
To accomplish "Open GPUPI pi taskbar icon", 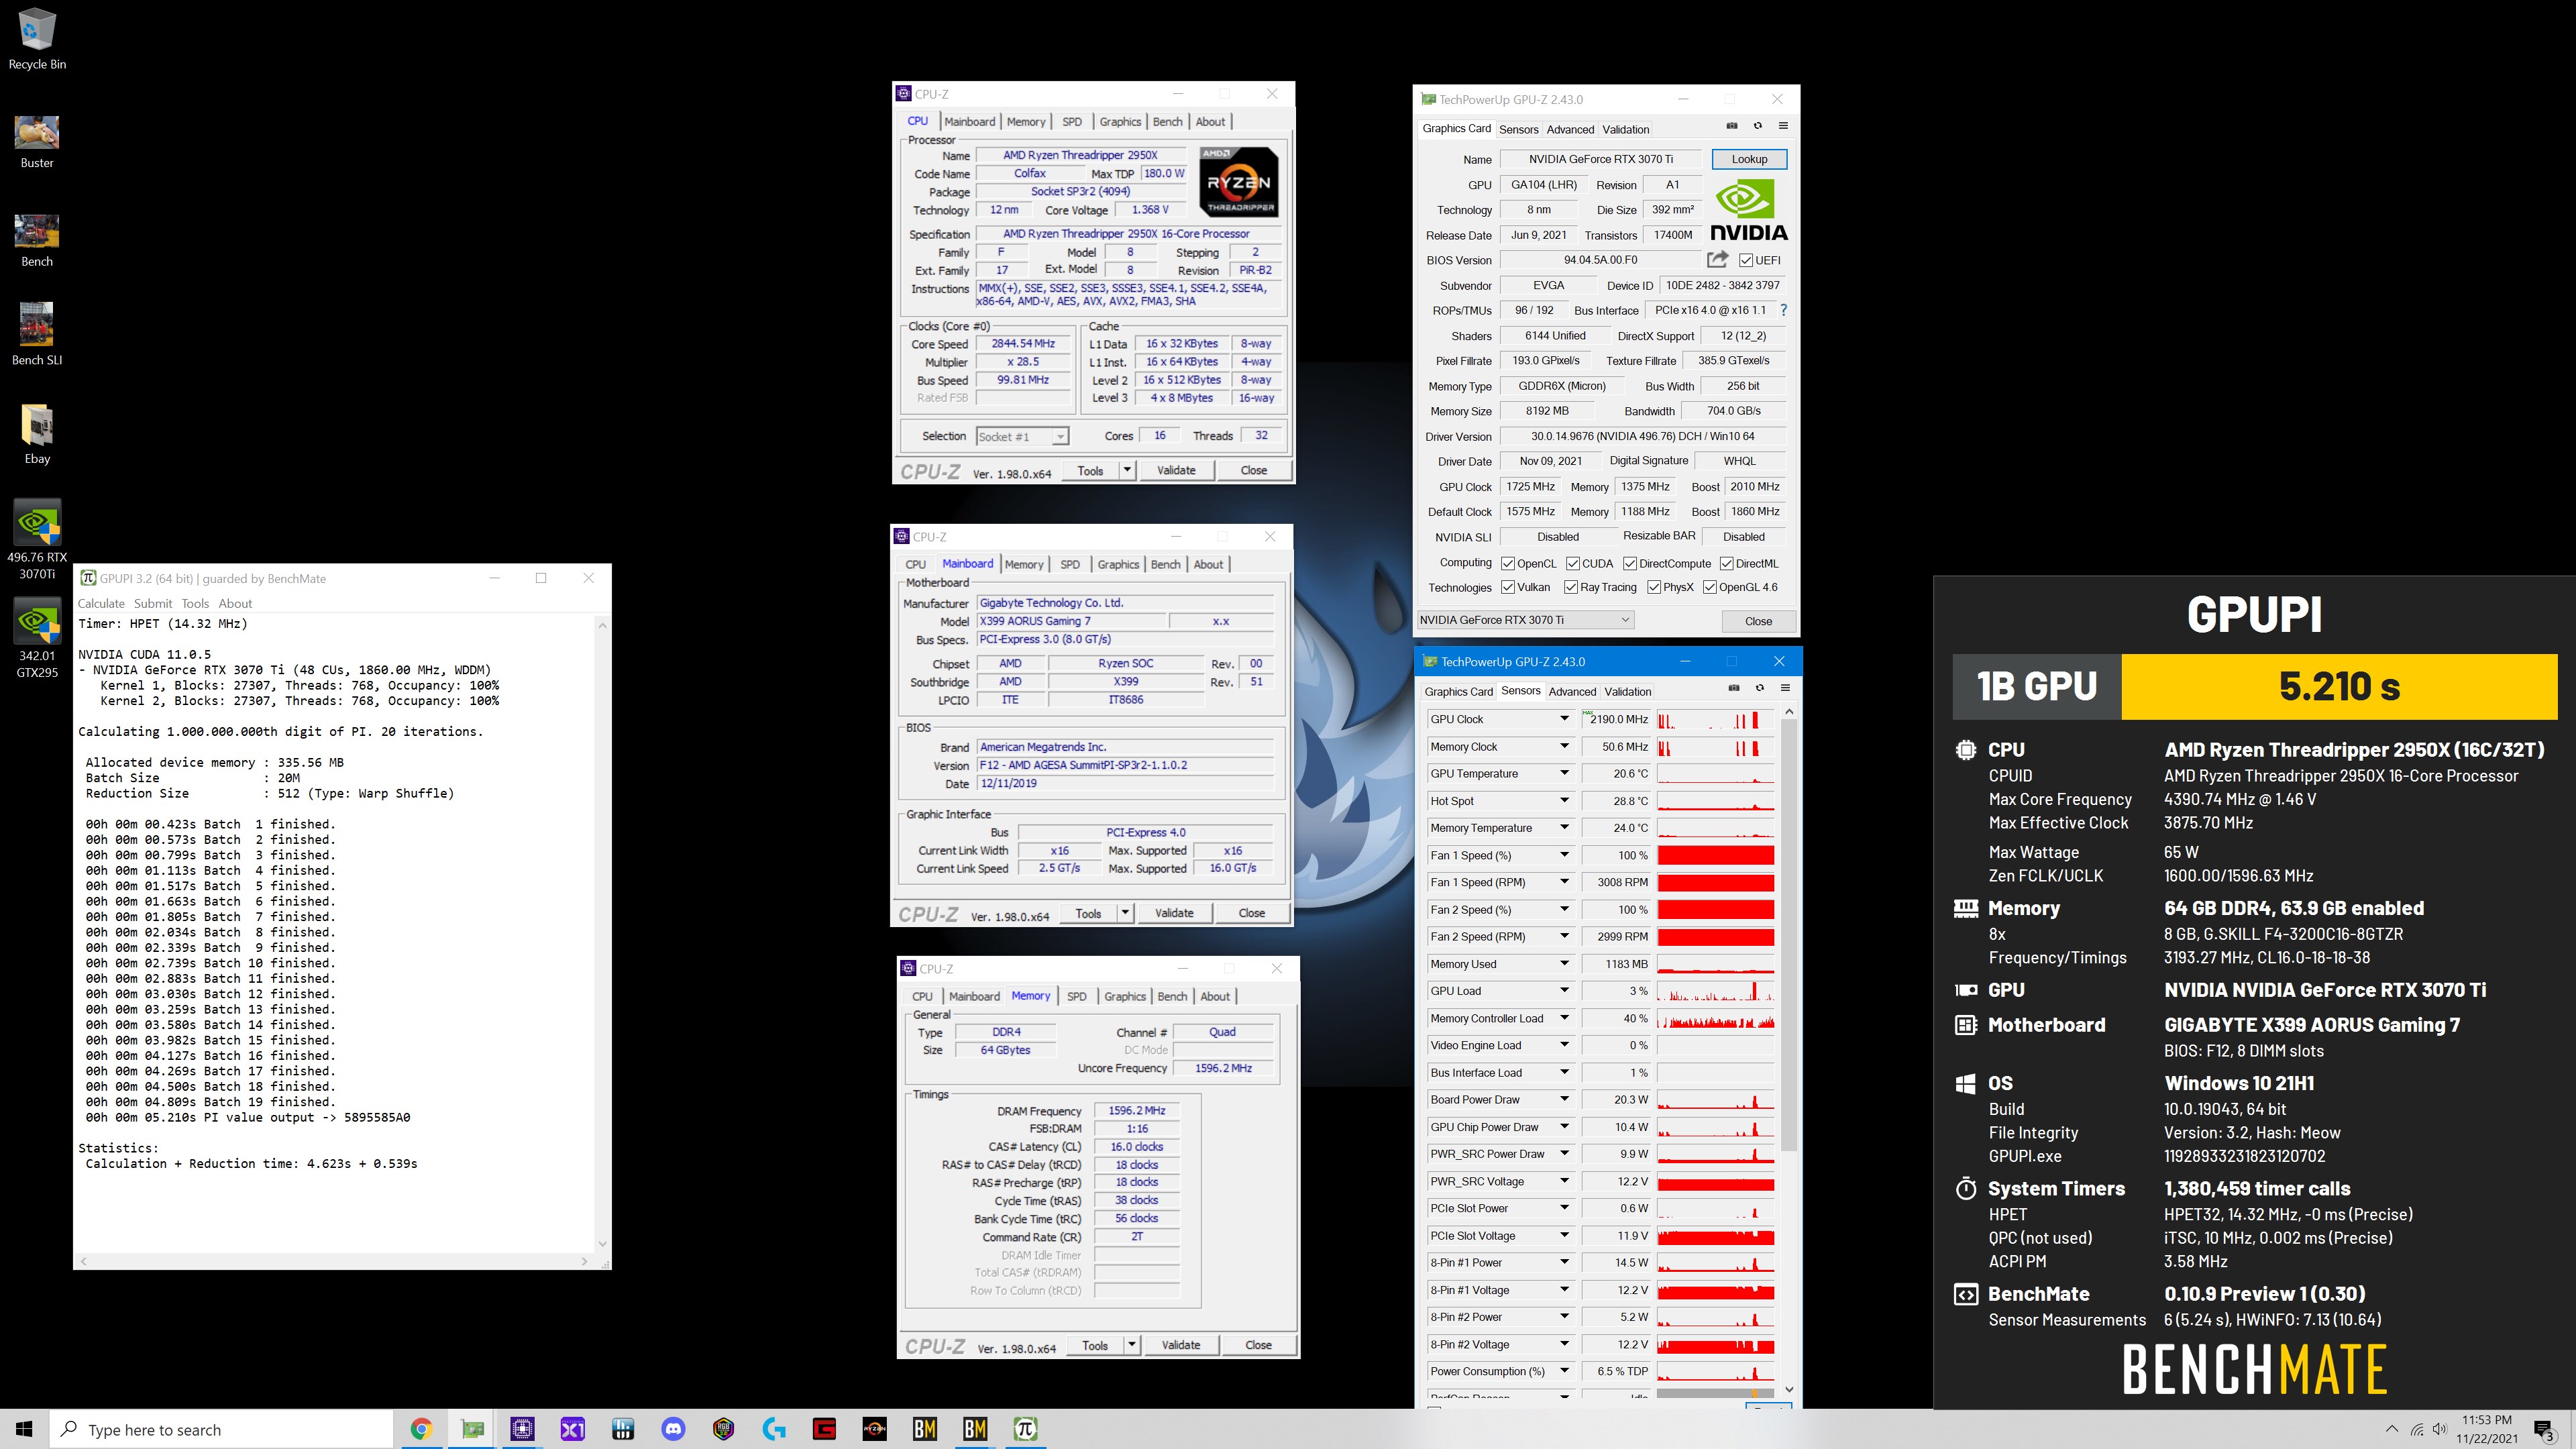I will click(x=1025, y=1429).
